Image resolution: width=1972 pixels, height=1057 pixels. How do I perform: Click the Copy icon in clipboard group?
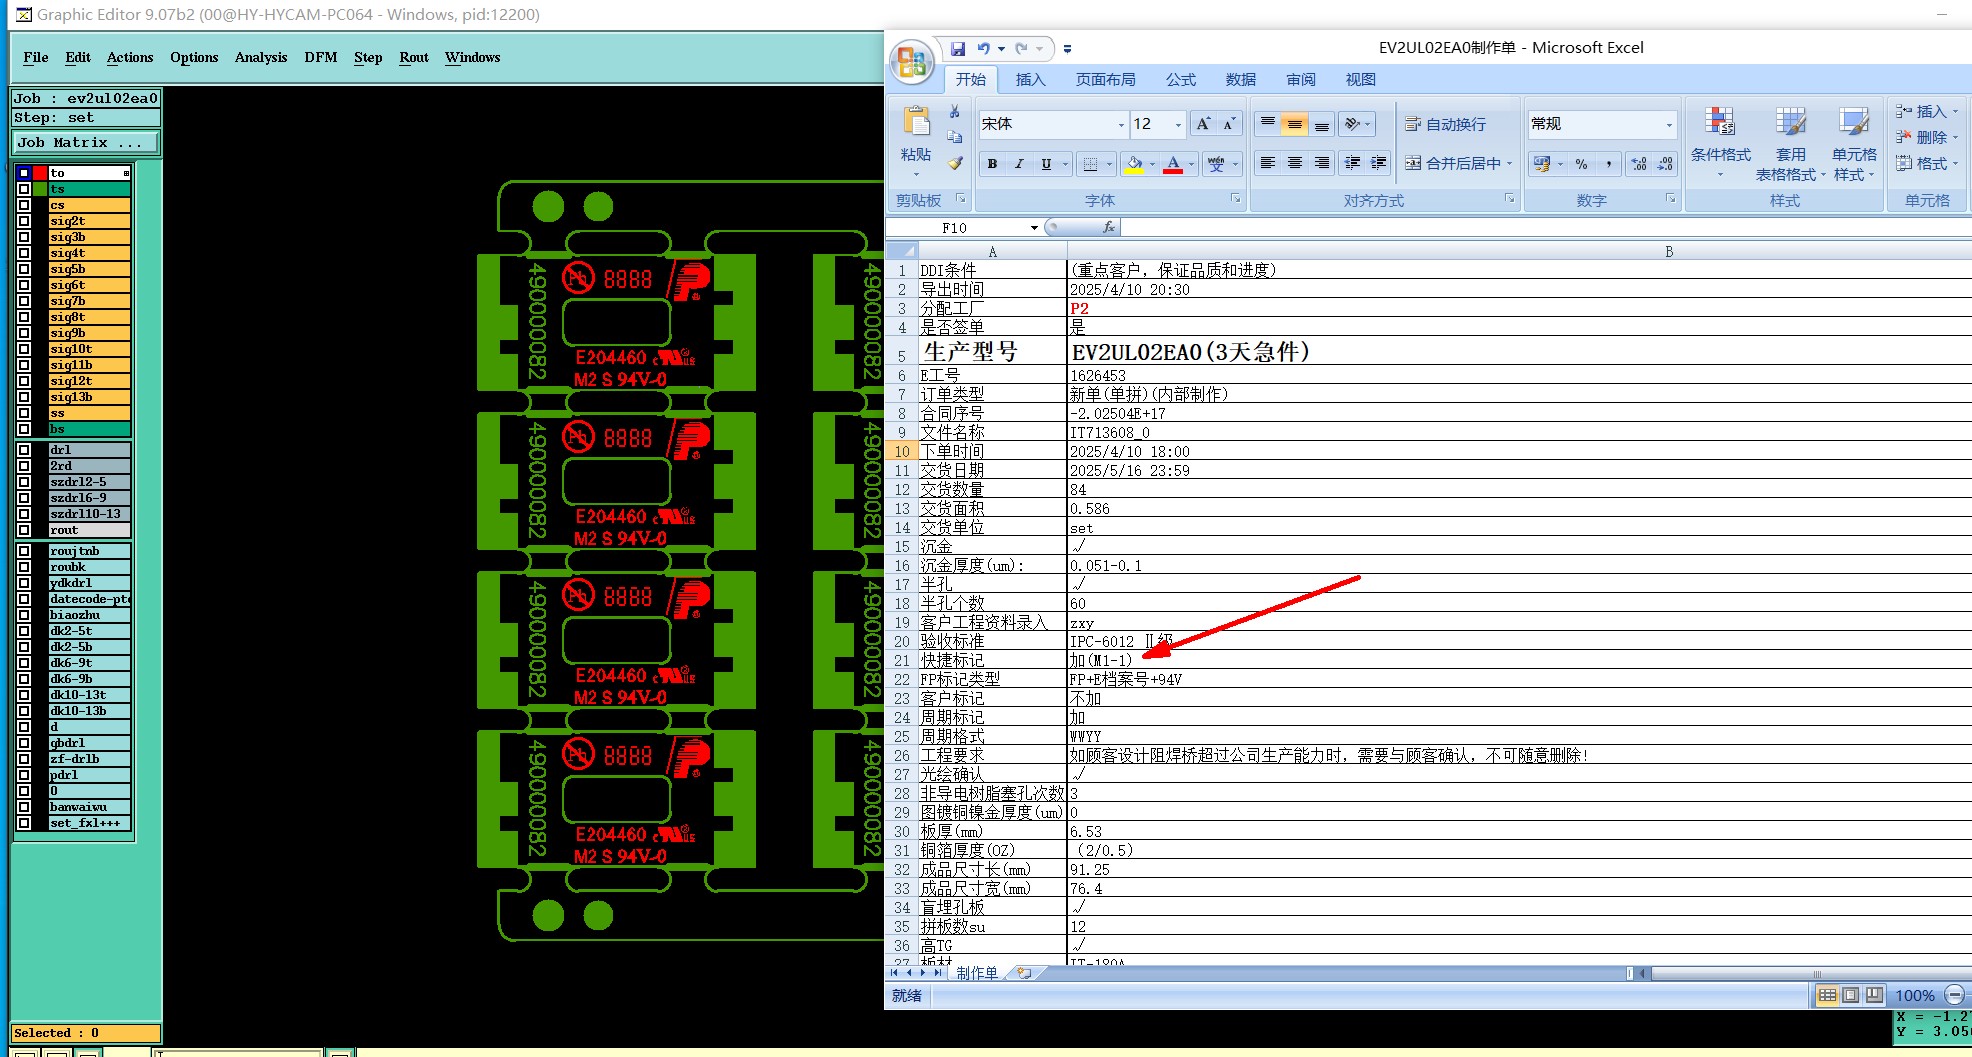(954, 136)
